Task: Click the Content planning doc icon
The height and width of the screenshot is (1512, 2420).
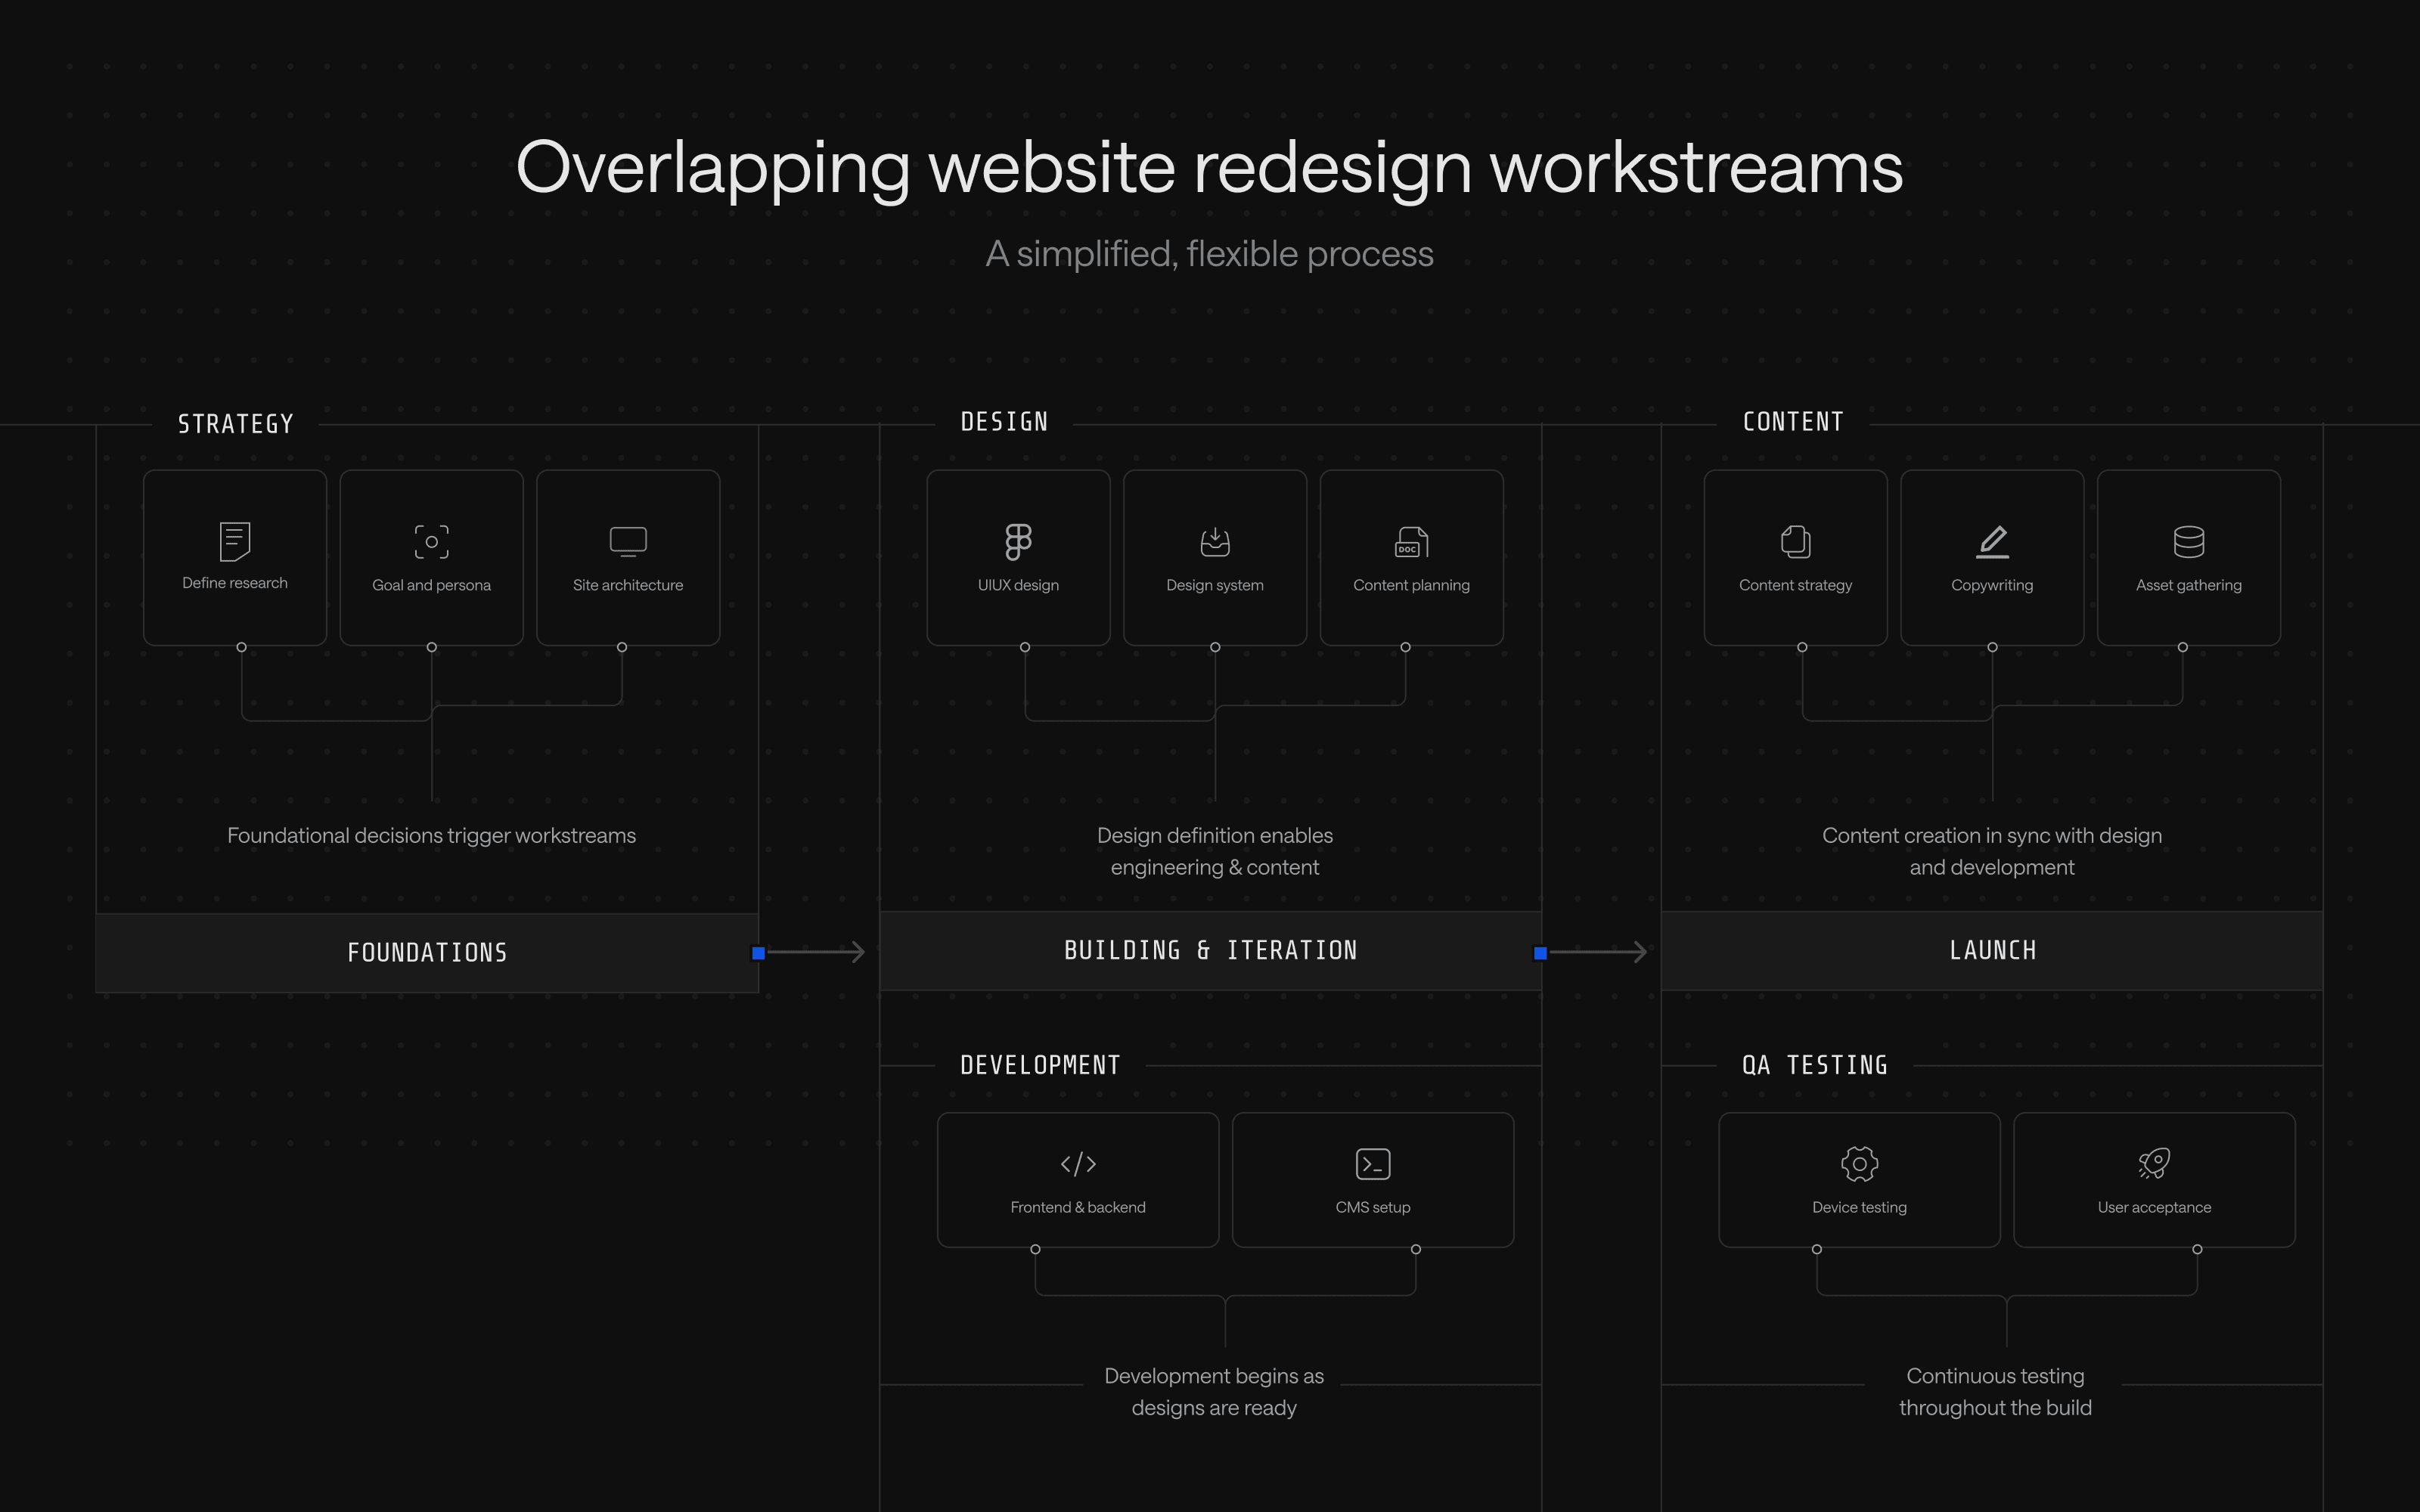Action: click(x=1411, y=541)
